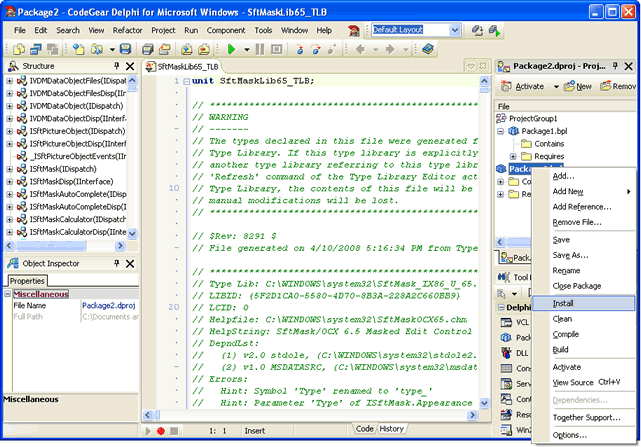Expand the ISftMask(IDispatch) node in Structure
641x447 pixels.
pyautogui.click(x=9, y=169)
